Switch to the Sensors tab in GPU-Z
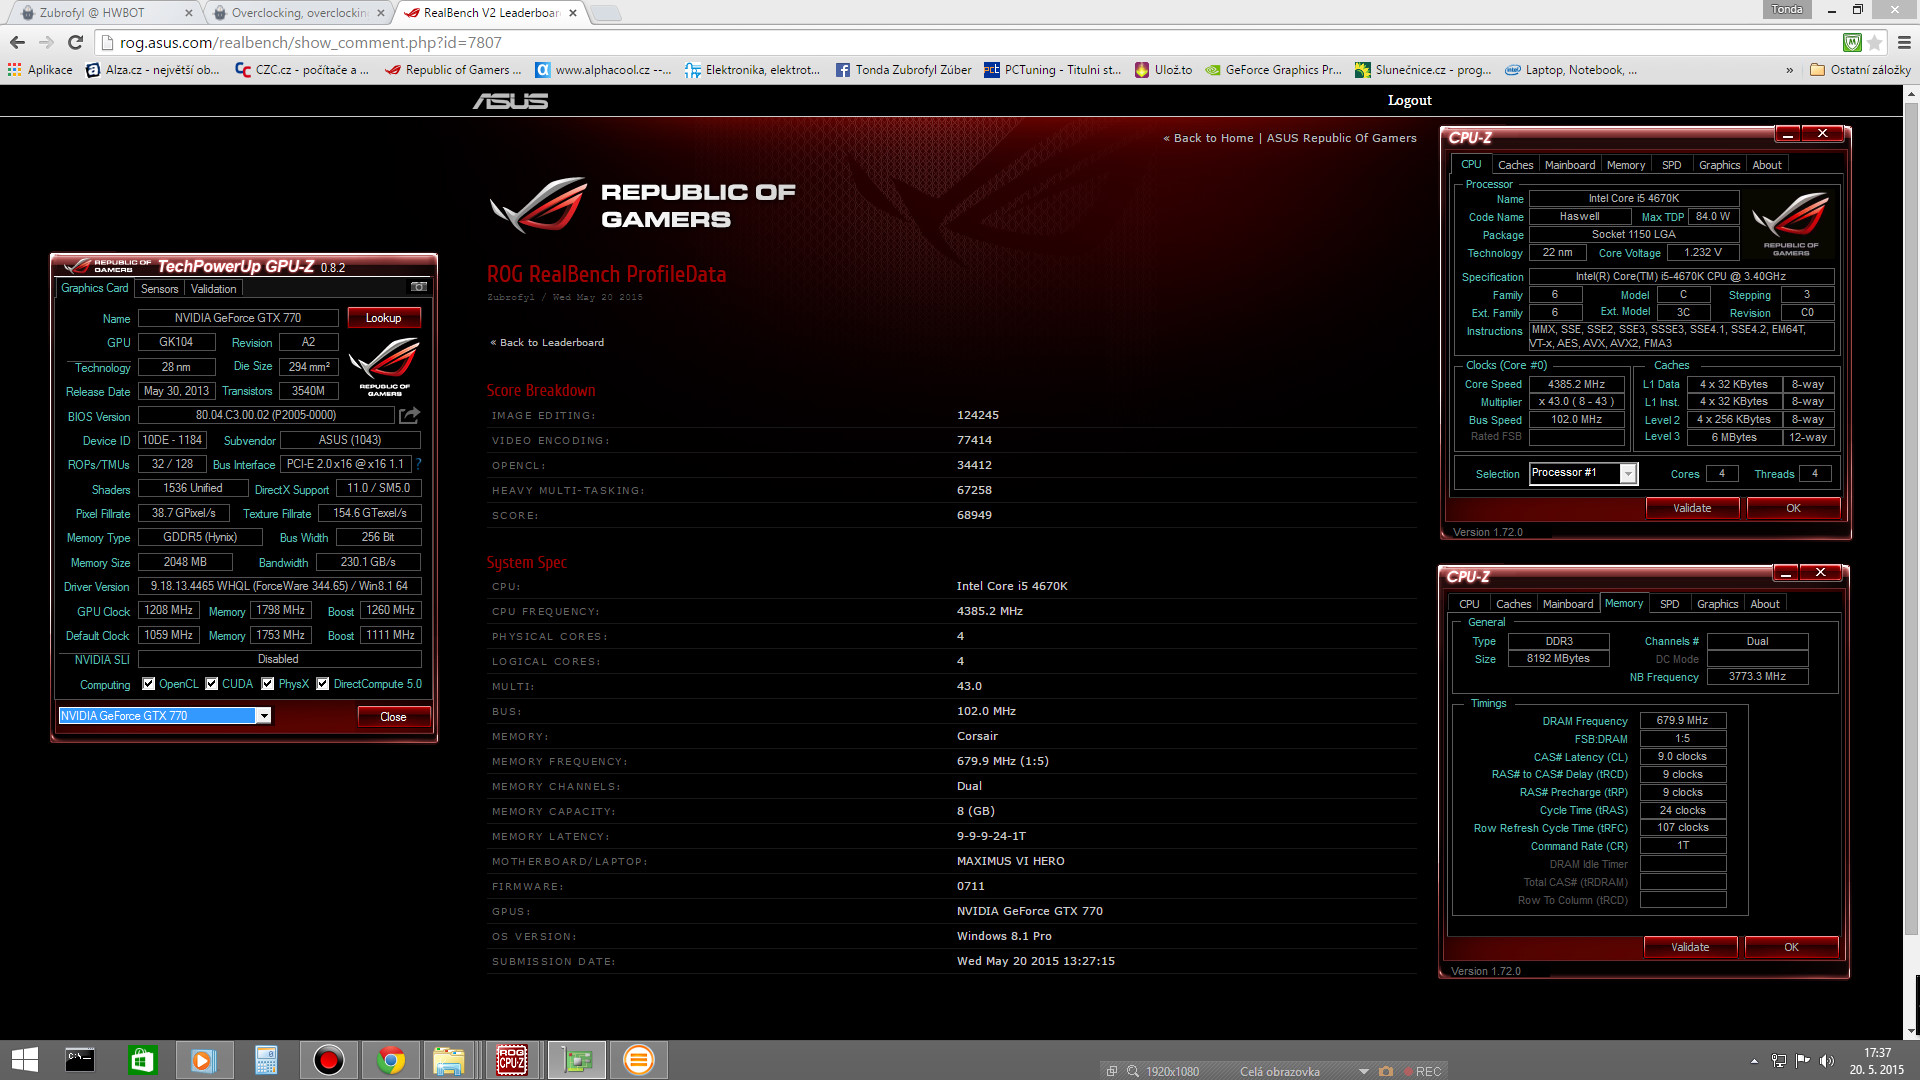Screen dimensions: 1920x1080 coord(160,289)
